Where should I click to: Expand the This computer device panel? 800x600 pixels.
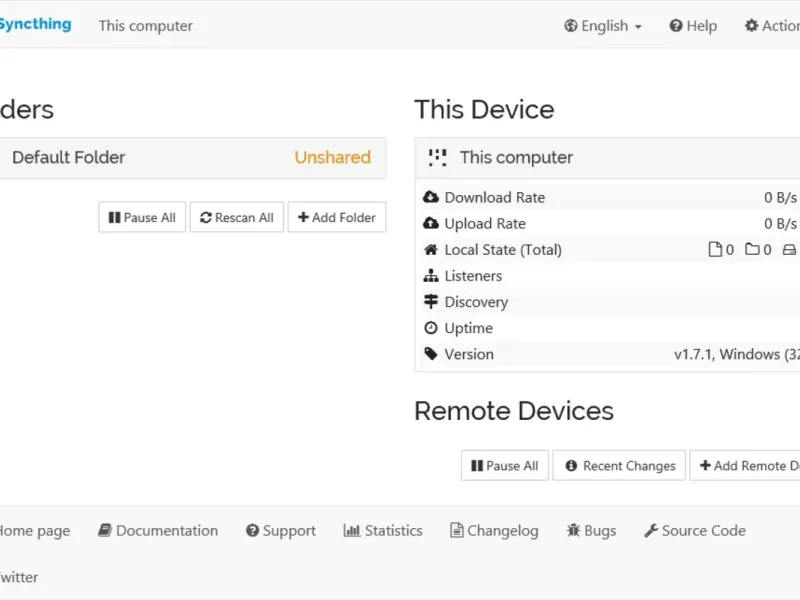click(x=600, y=157)
